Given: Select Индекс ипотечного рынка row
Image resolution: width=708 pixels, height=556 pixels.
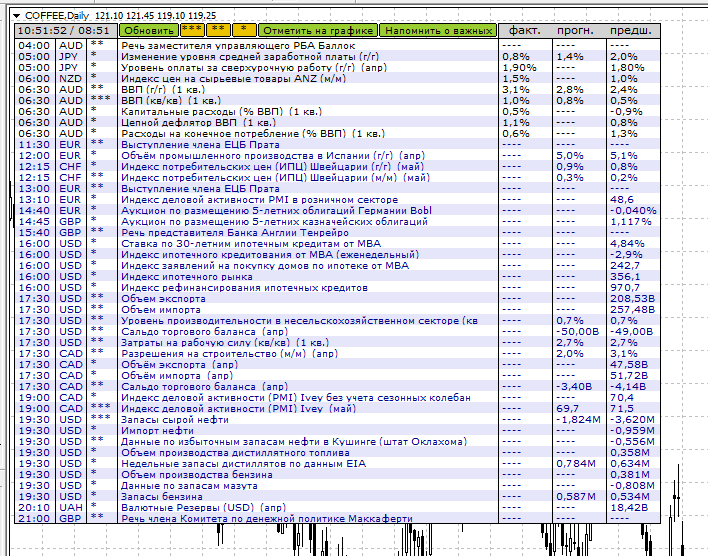Looking at the screenshot, I should point(337,276).
